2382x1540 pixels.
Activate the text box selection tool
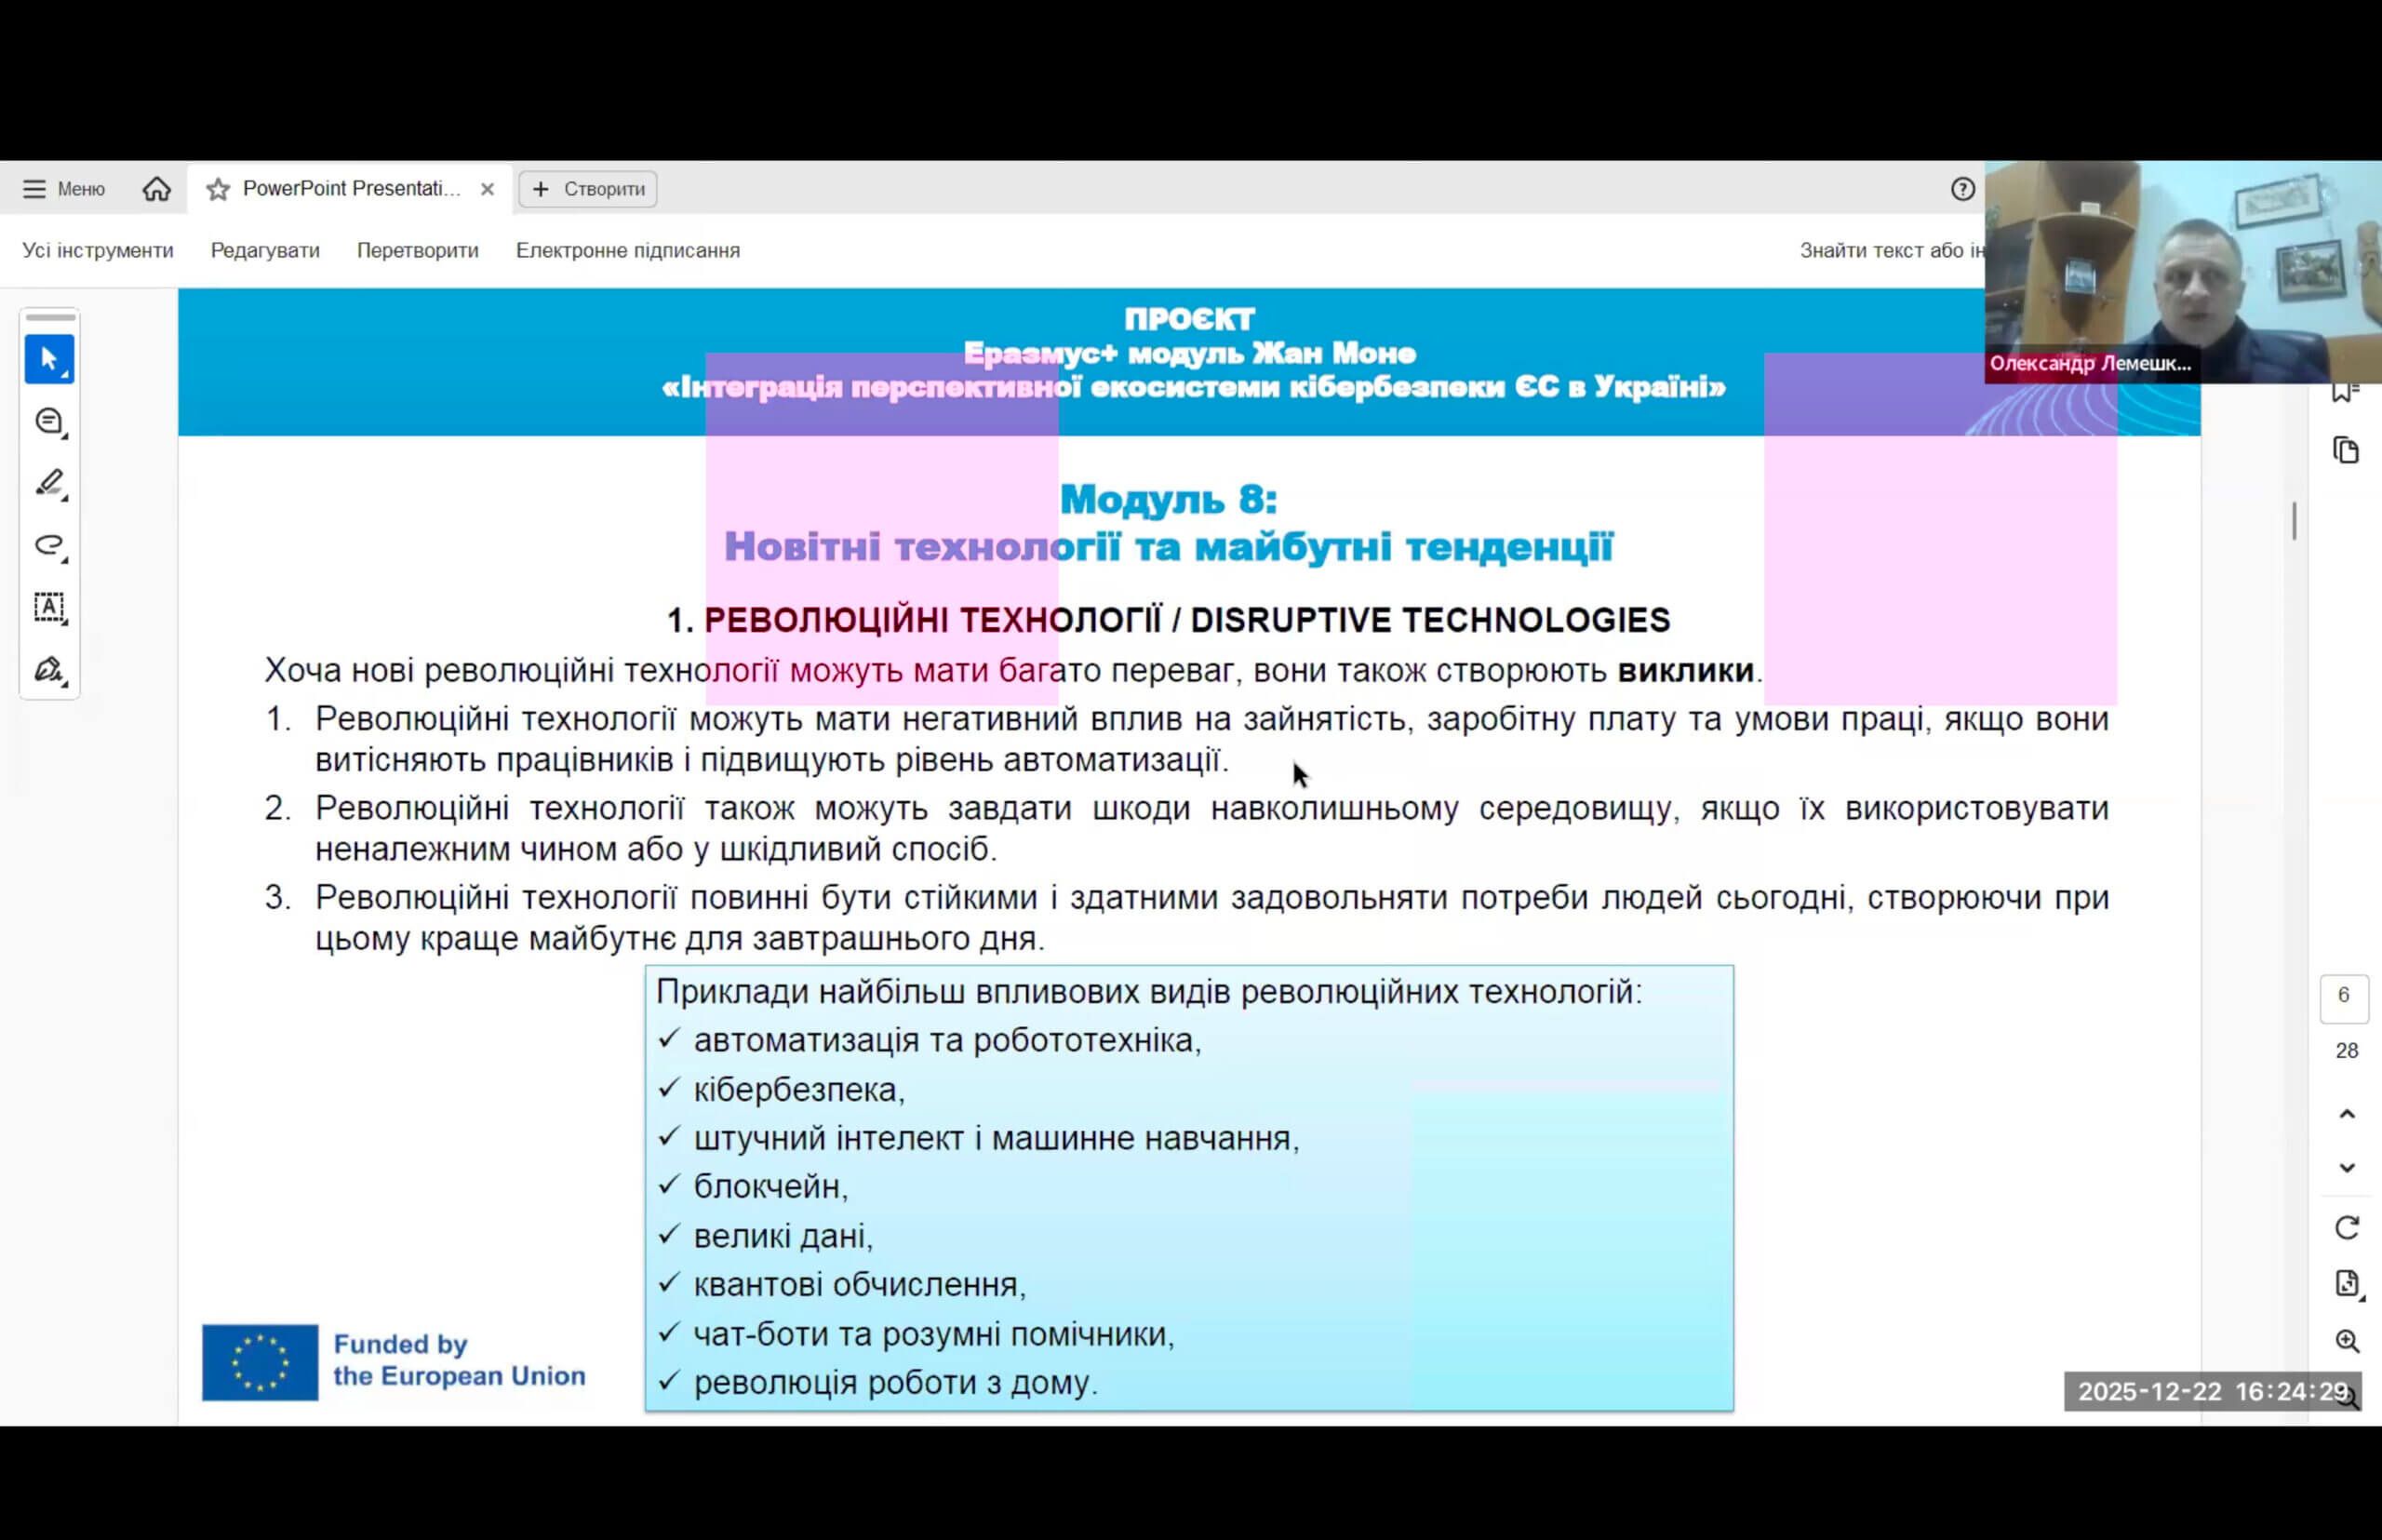pos(49,608)
